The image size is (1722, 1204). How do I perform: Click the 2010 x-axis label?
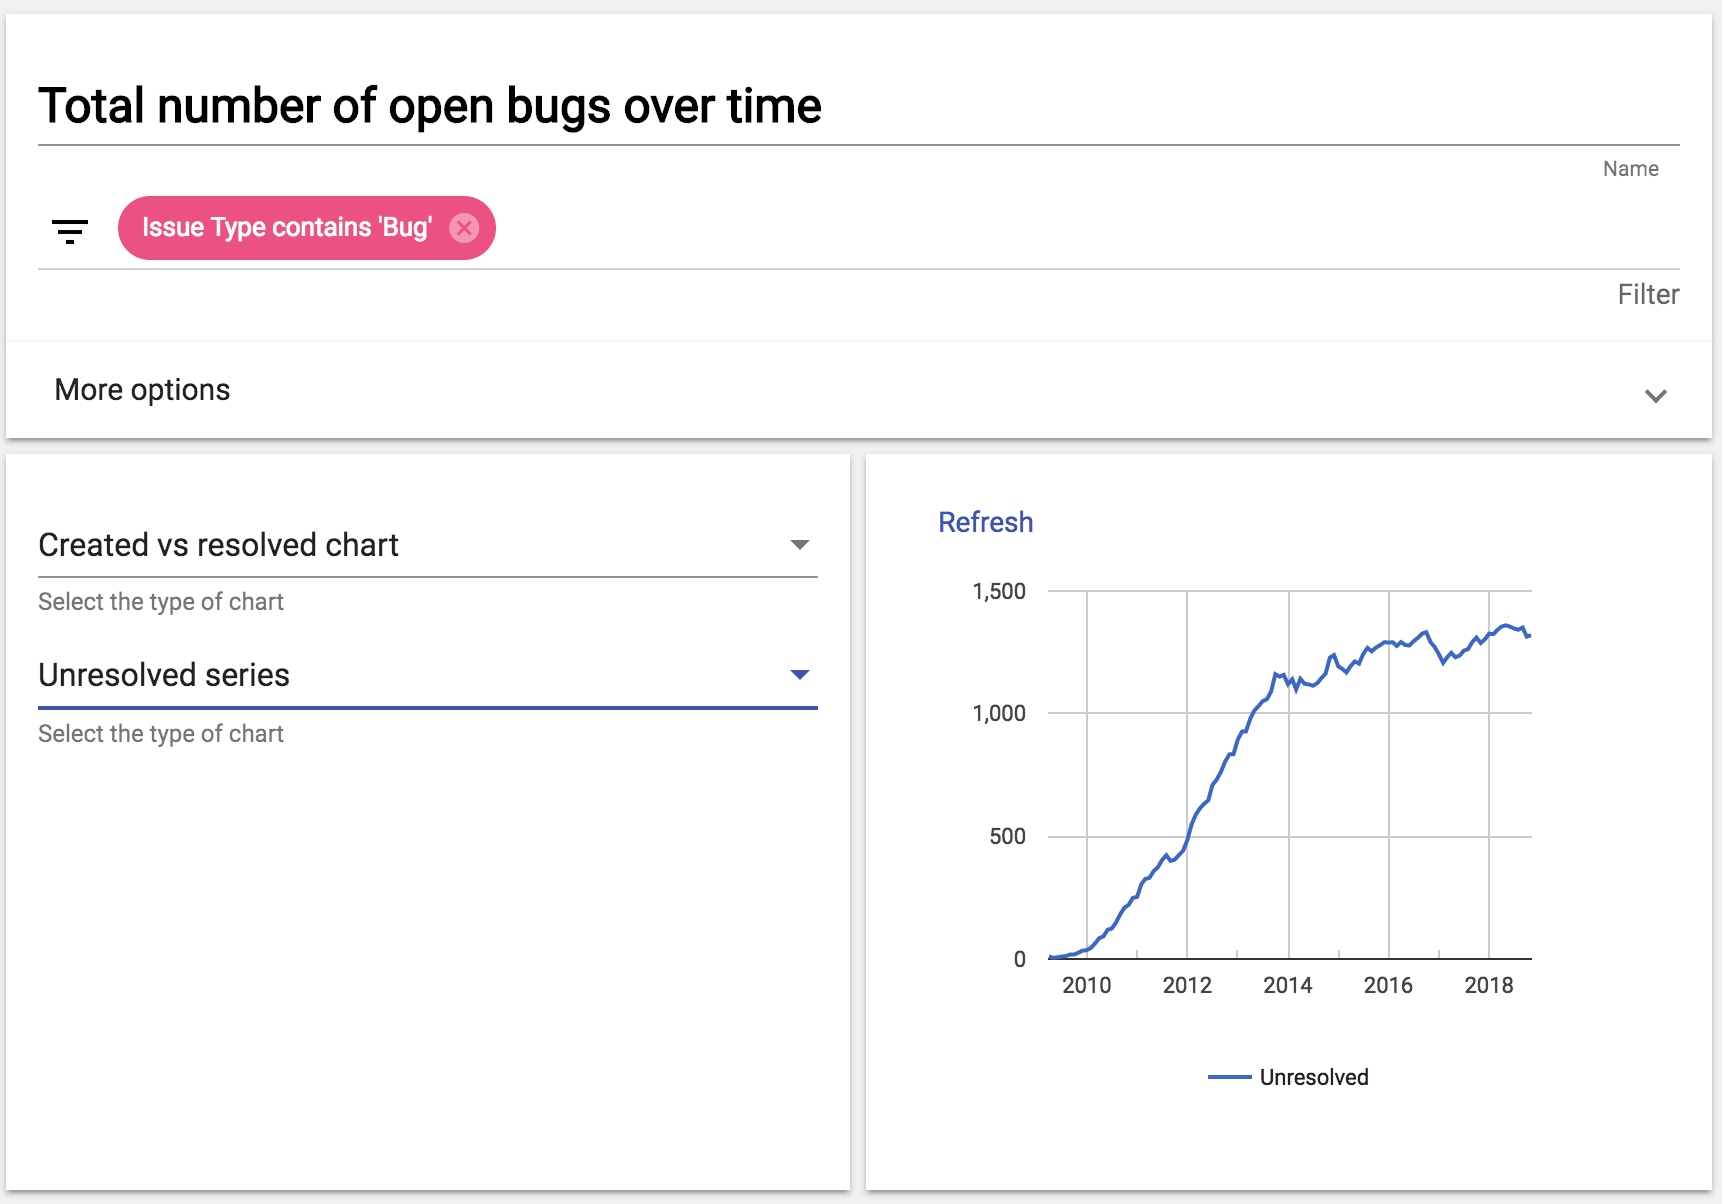point(1086,985)
